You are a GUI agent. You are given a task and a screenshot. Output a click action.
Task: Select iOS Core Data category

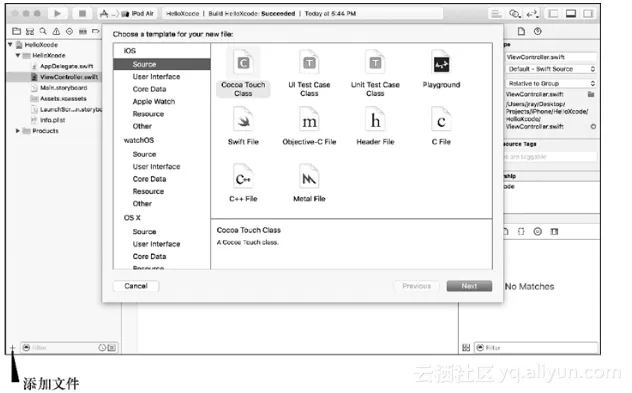pyautogui.click(x=149, y=89)
